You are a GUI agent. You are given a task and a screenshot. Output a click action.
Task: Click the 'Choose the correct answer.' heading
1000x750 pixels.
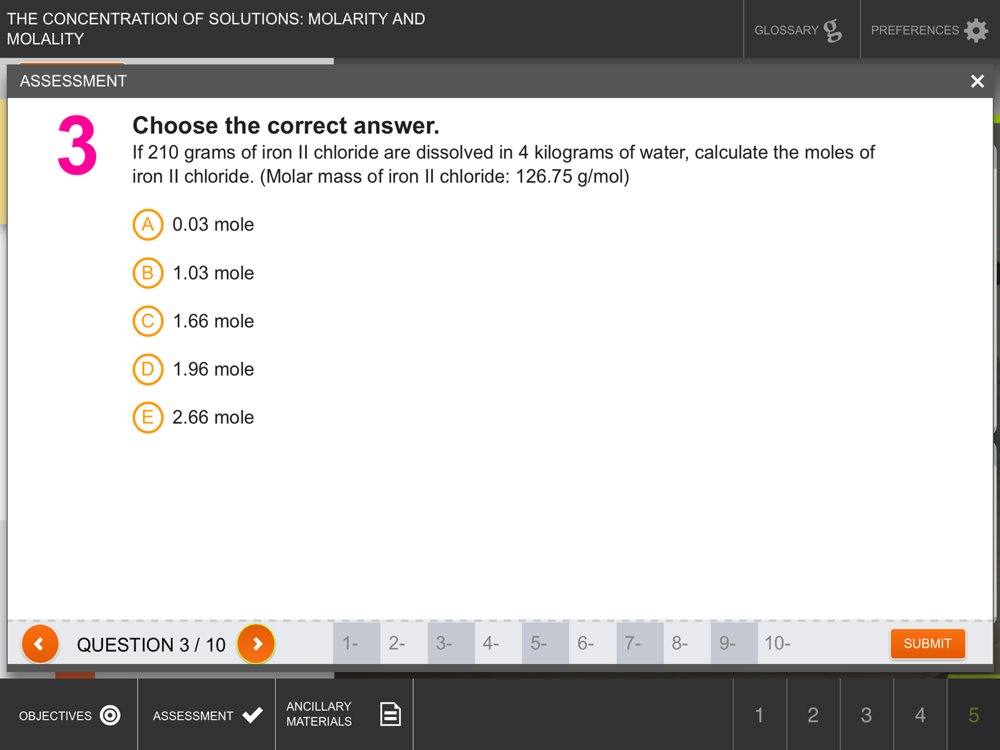286,126
